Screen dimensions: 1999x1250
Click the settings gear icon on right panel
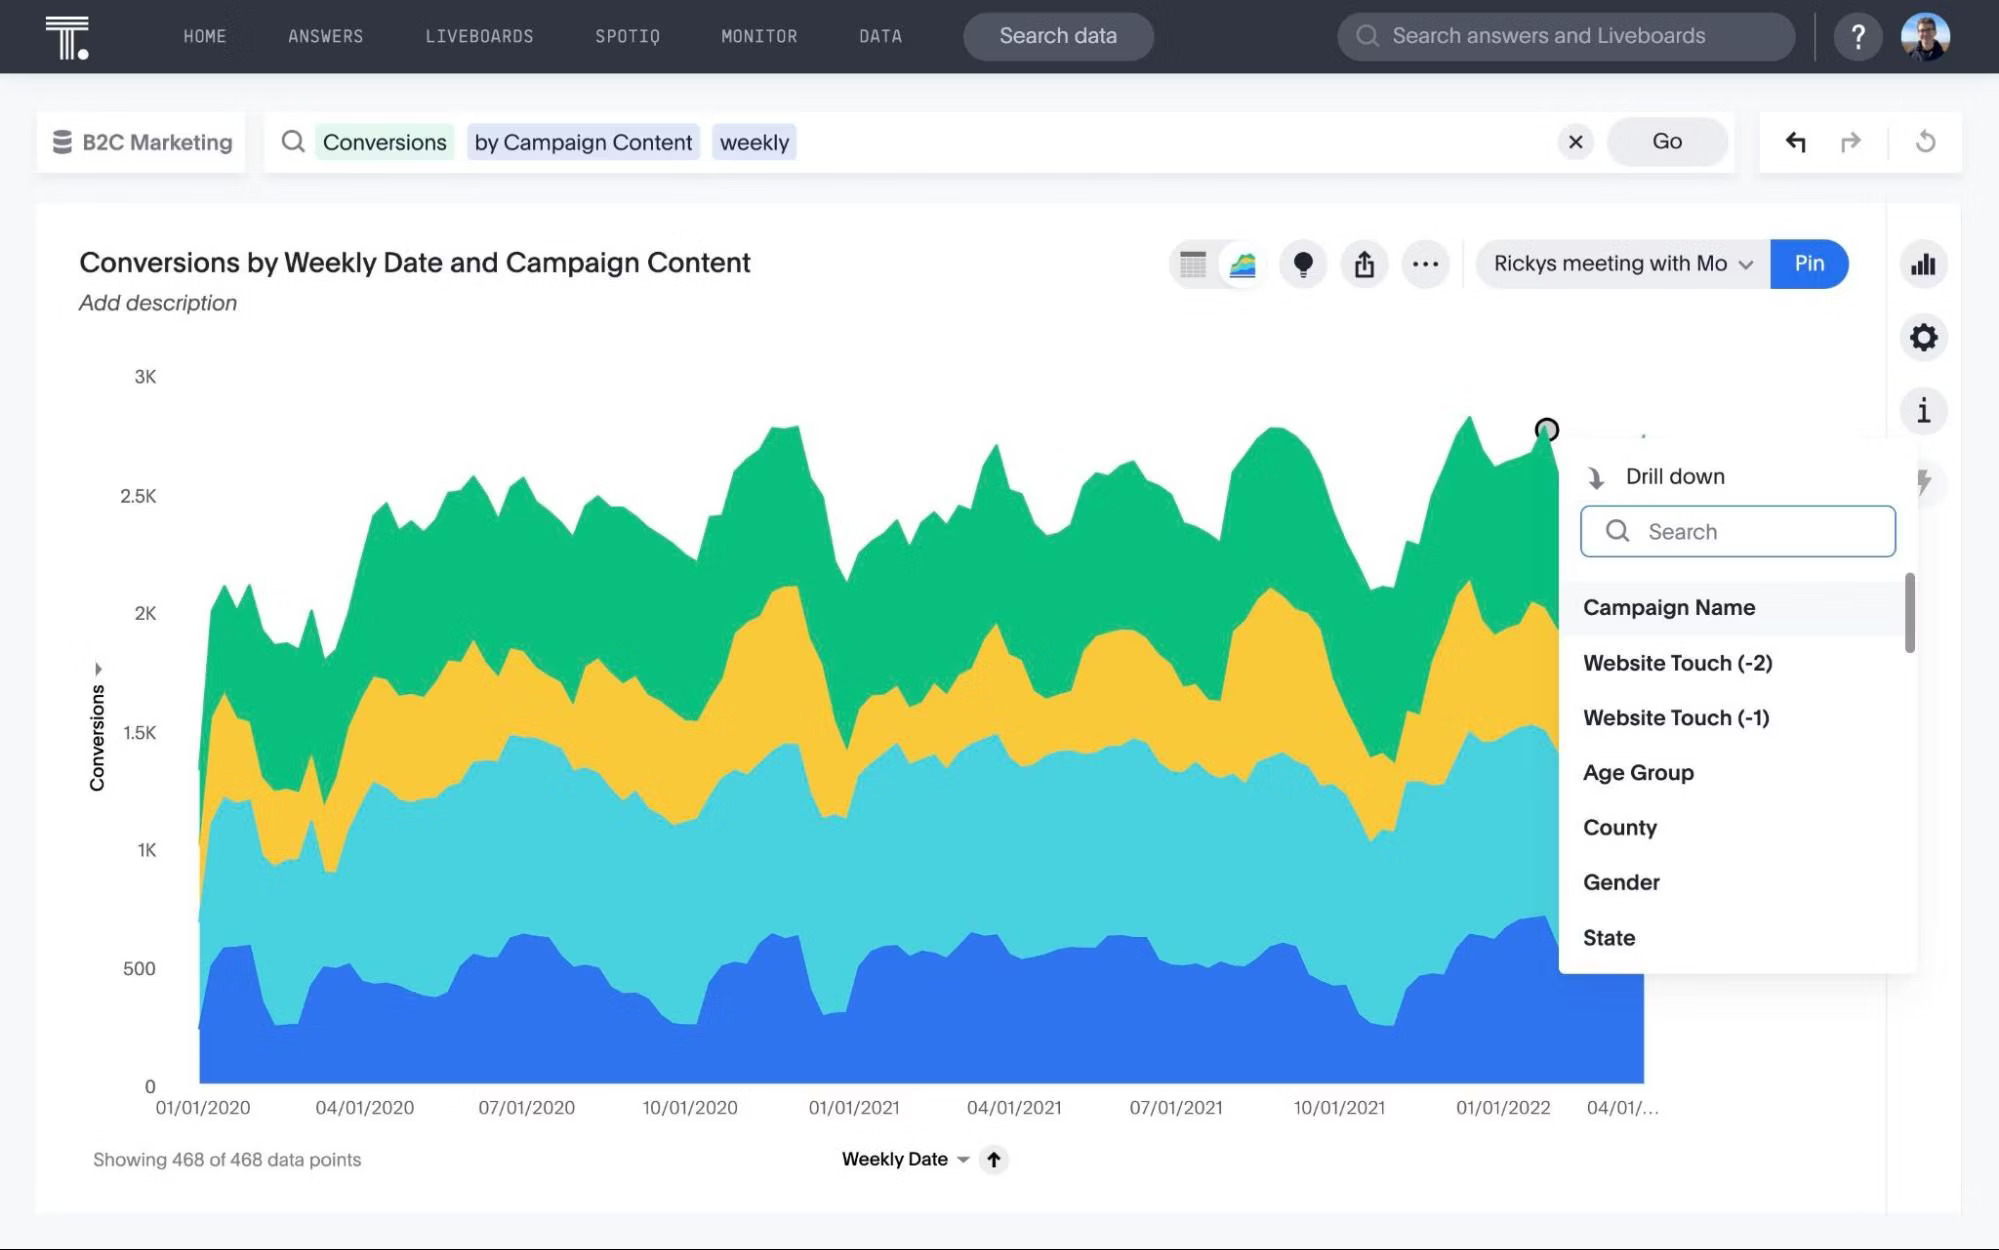pyautogui.click(x=1923, y=336)
